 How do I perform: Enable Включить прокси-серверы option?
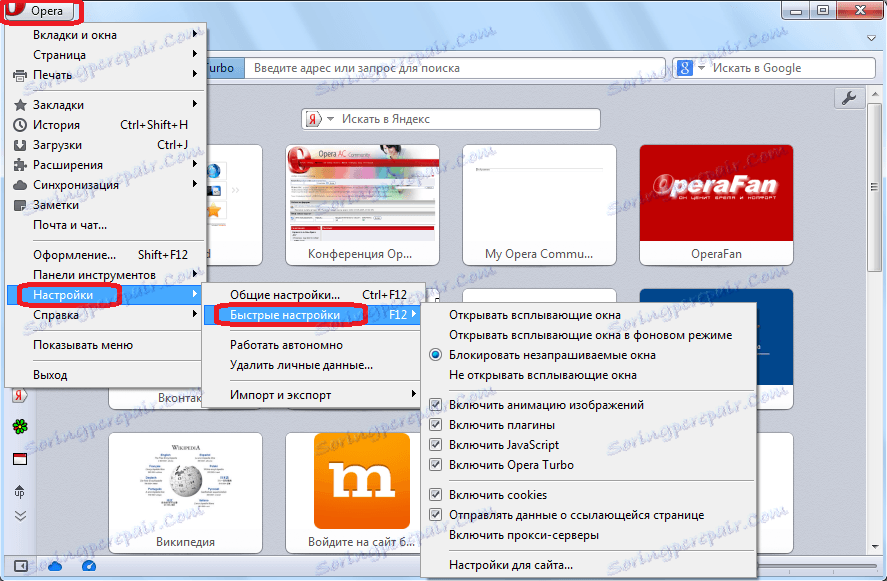588,535
